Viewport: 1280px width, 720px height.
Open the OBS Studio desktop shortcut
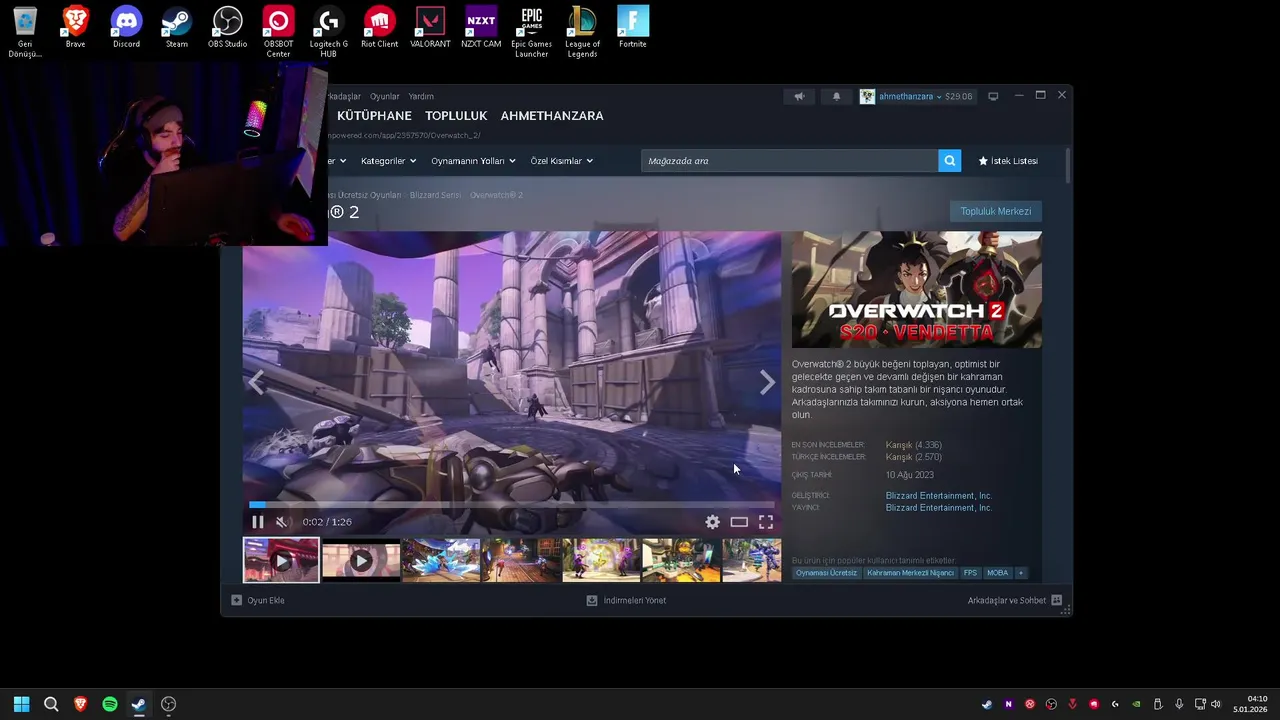[227, 27]
